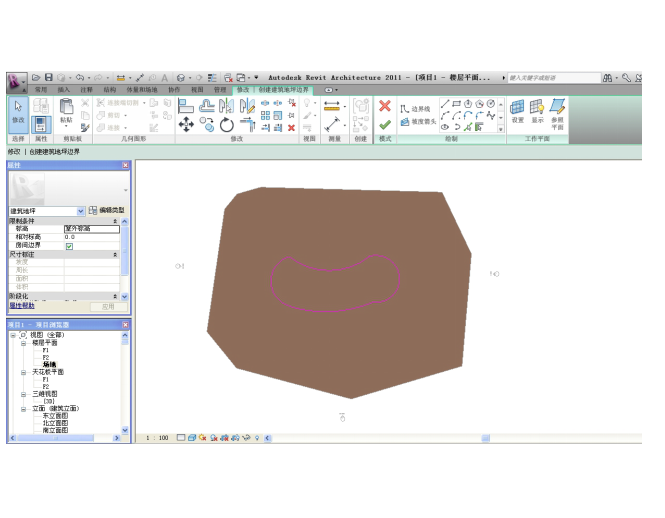This screenshot has width=665, height=518.
Task: Select the Move tool in the Modify panel
Action: click(186, 124)
